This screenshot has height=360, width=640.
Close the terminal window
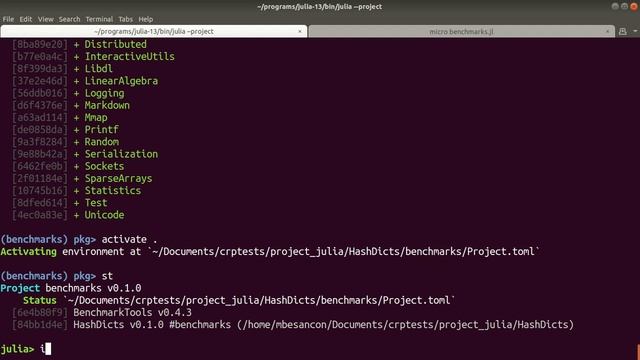pyautogui.click(x=634, y=6)
